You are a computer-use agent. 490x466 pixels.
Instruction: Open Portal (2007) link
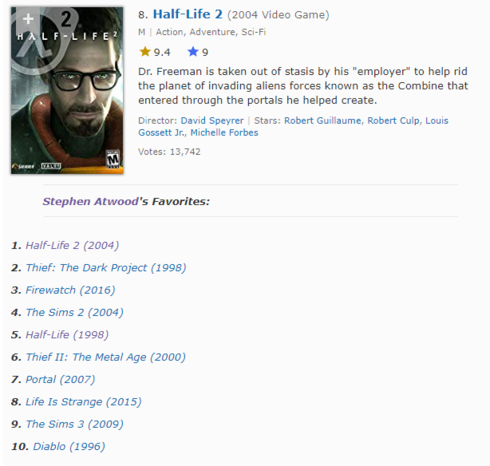click(60, 380)
